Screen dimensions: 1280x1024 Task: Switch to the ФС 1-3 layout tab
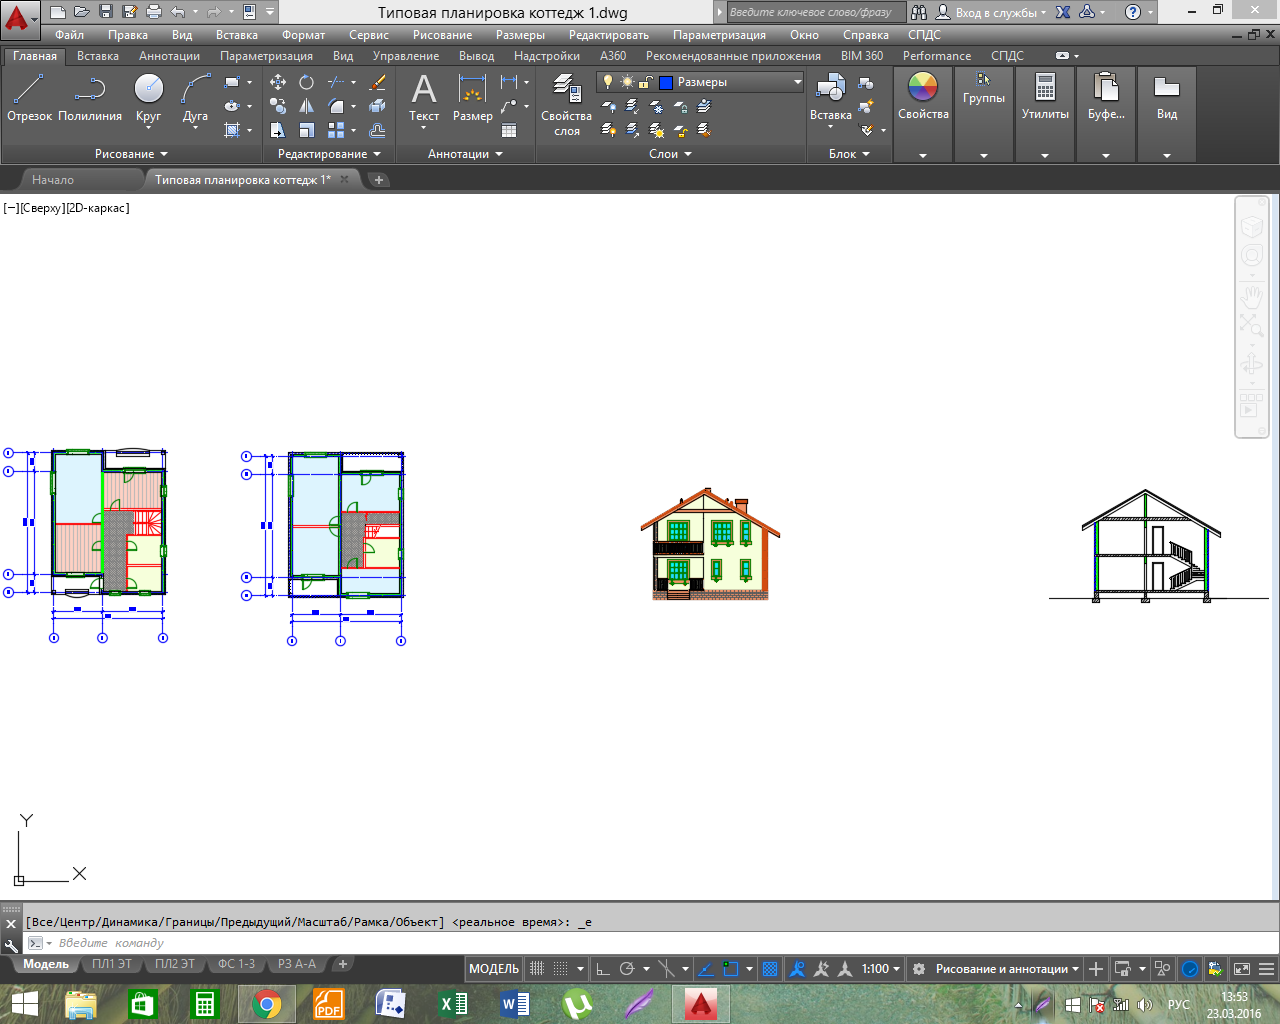(x=236, y=964)
